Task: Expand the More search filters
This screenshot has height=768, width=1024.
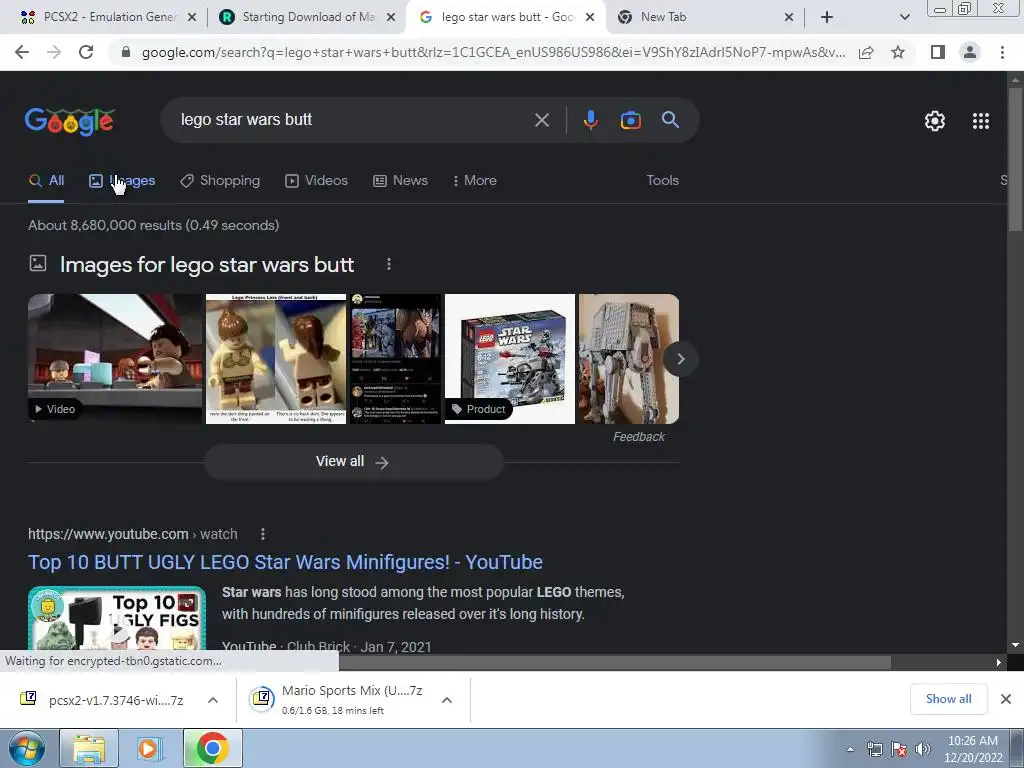Action: (475, 181)
